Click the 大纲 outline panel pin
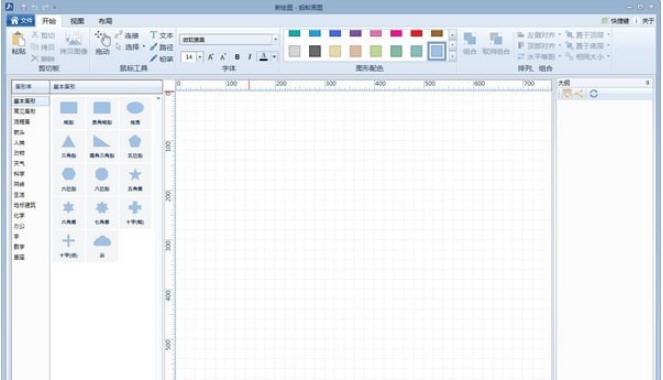 [647, 83]
